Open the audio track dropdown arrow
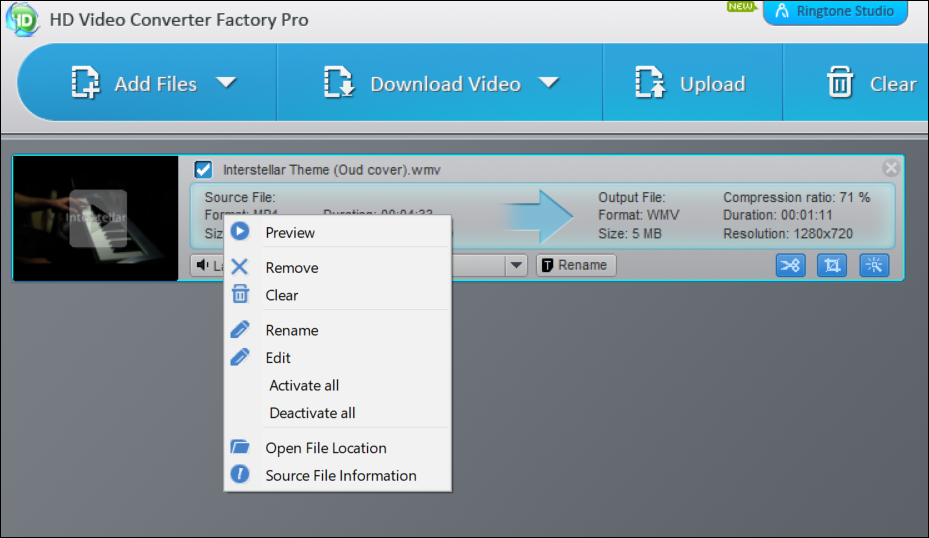929x538 pixels. tap(516, 265)
